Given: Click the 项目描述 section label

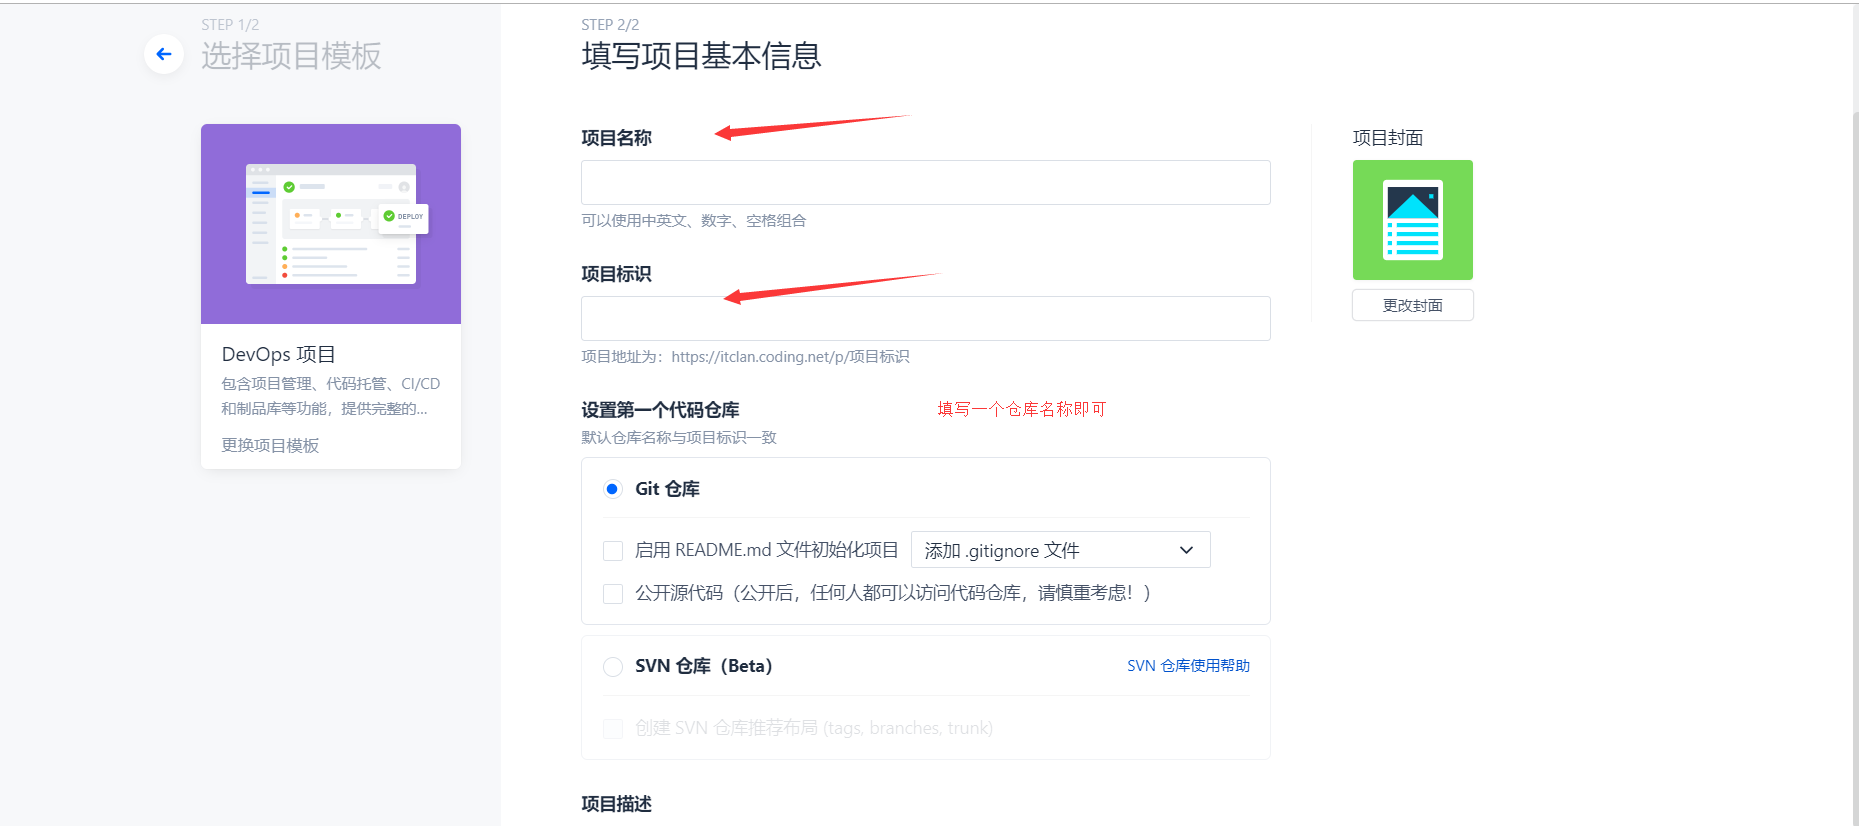Looking at the screenshot, I should [x=616, y=804].
